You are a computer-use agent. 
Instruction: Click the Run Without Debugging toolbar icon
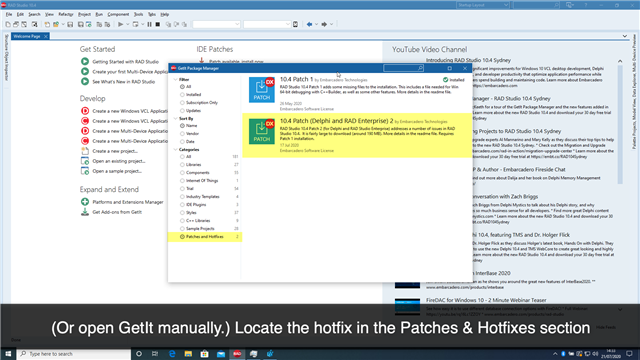(x=136, y=24)
